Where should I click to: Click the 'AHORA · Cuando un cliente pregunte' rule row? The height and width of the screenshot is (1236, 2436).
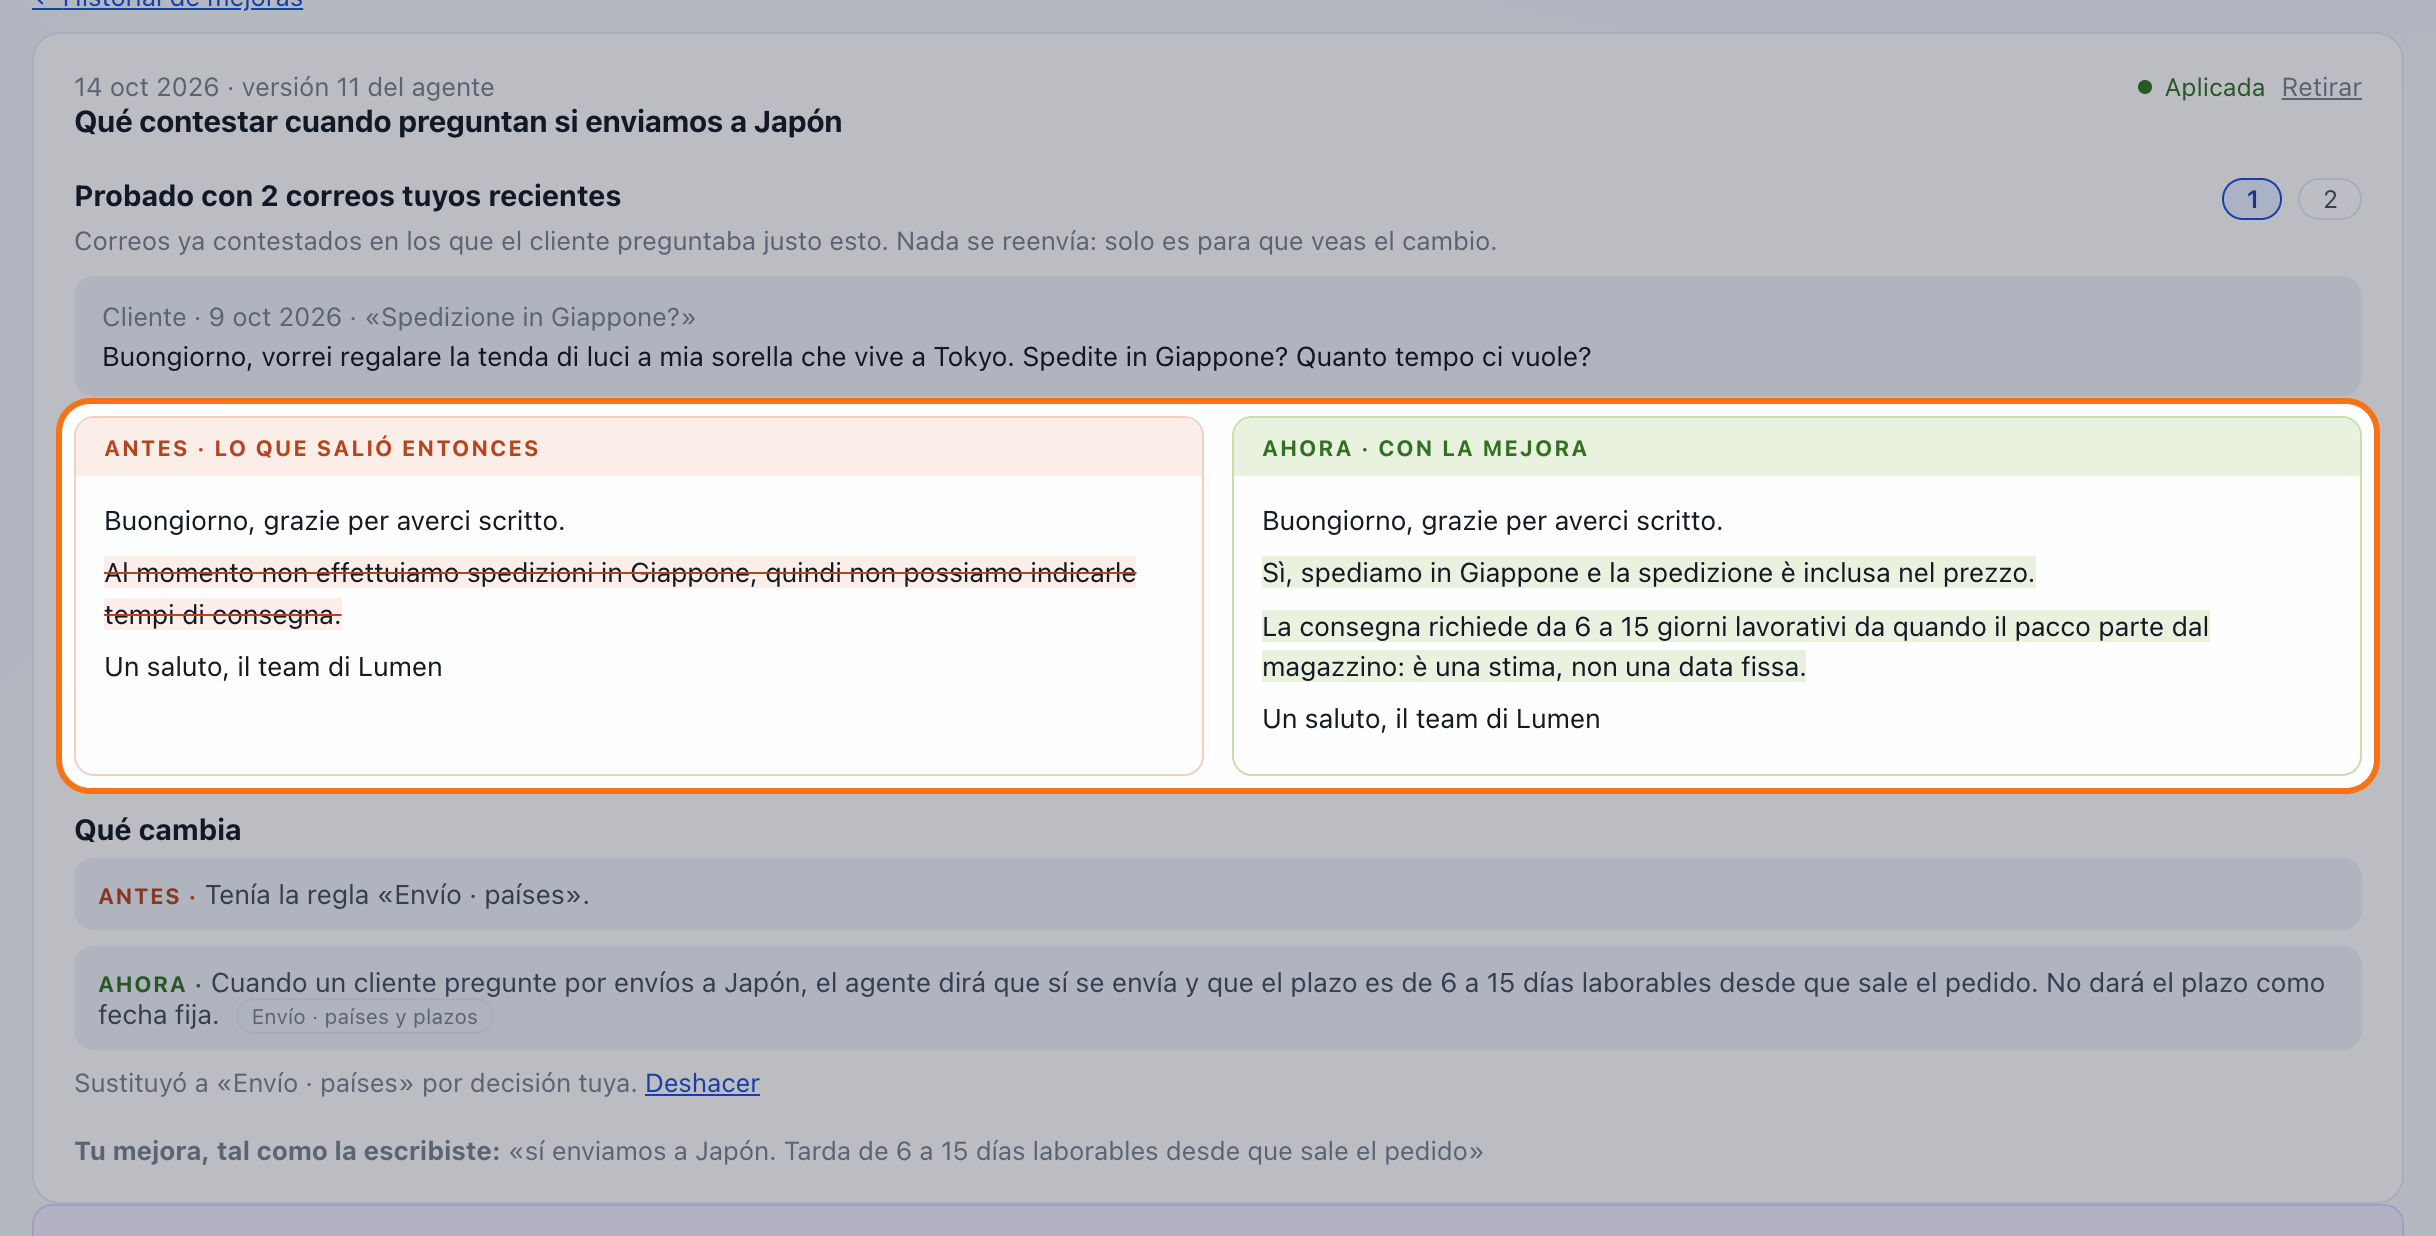[x=1218, y=998]
